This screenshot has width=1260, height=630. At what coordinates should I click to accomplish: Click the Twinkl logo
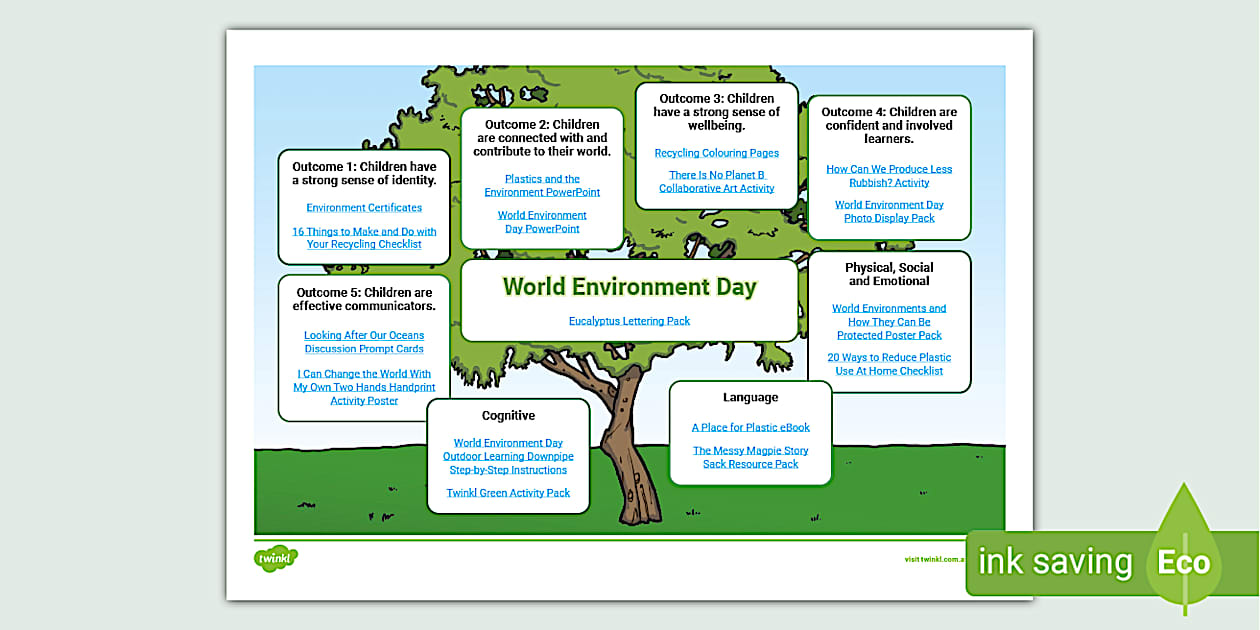276,559
